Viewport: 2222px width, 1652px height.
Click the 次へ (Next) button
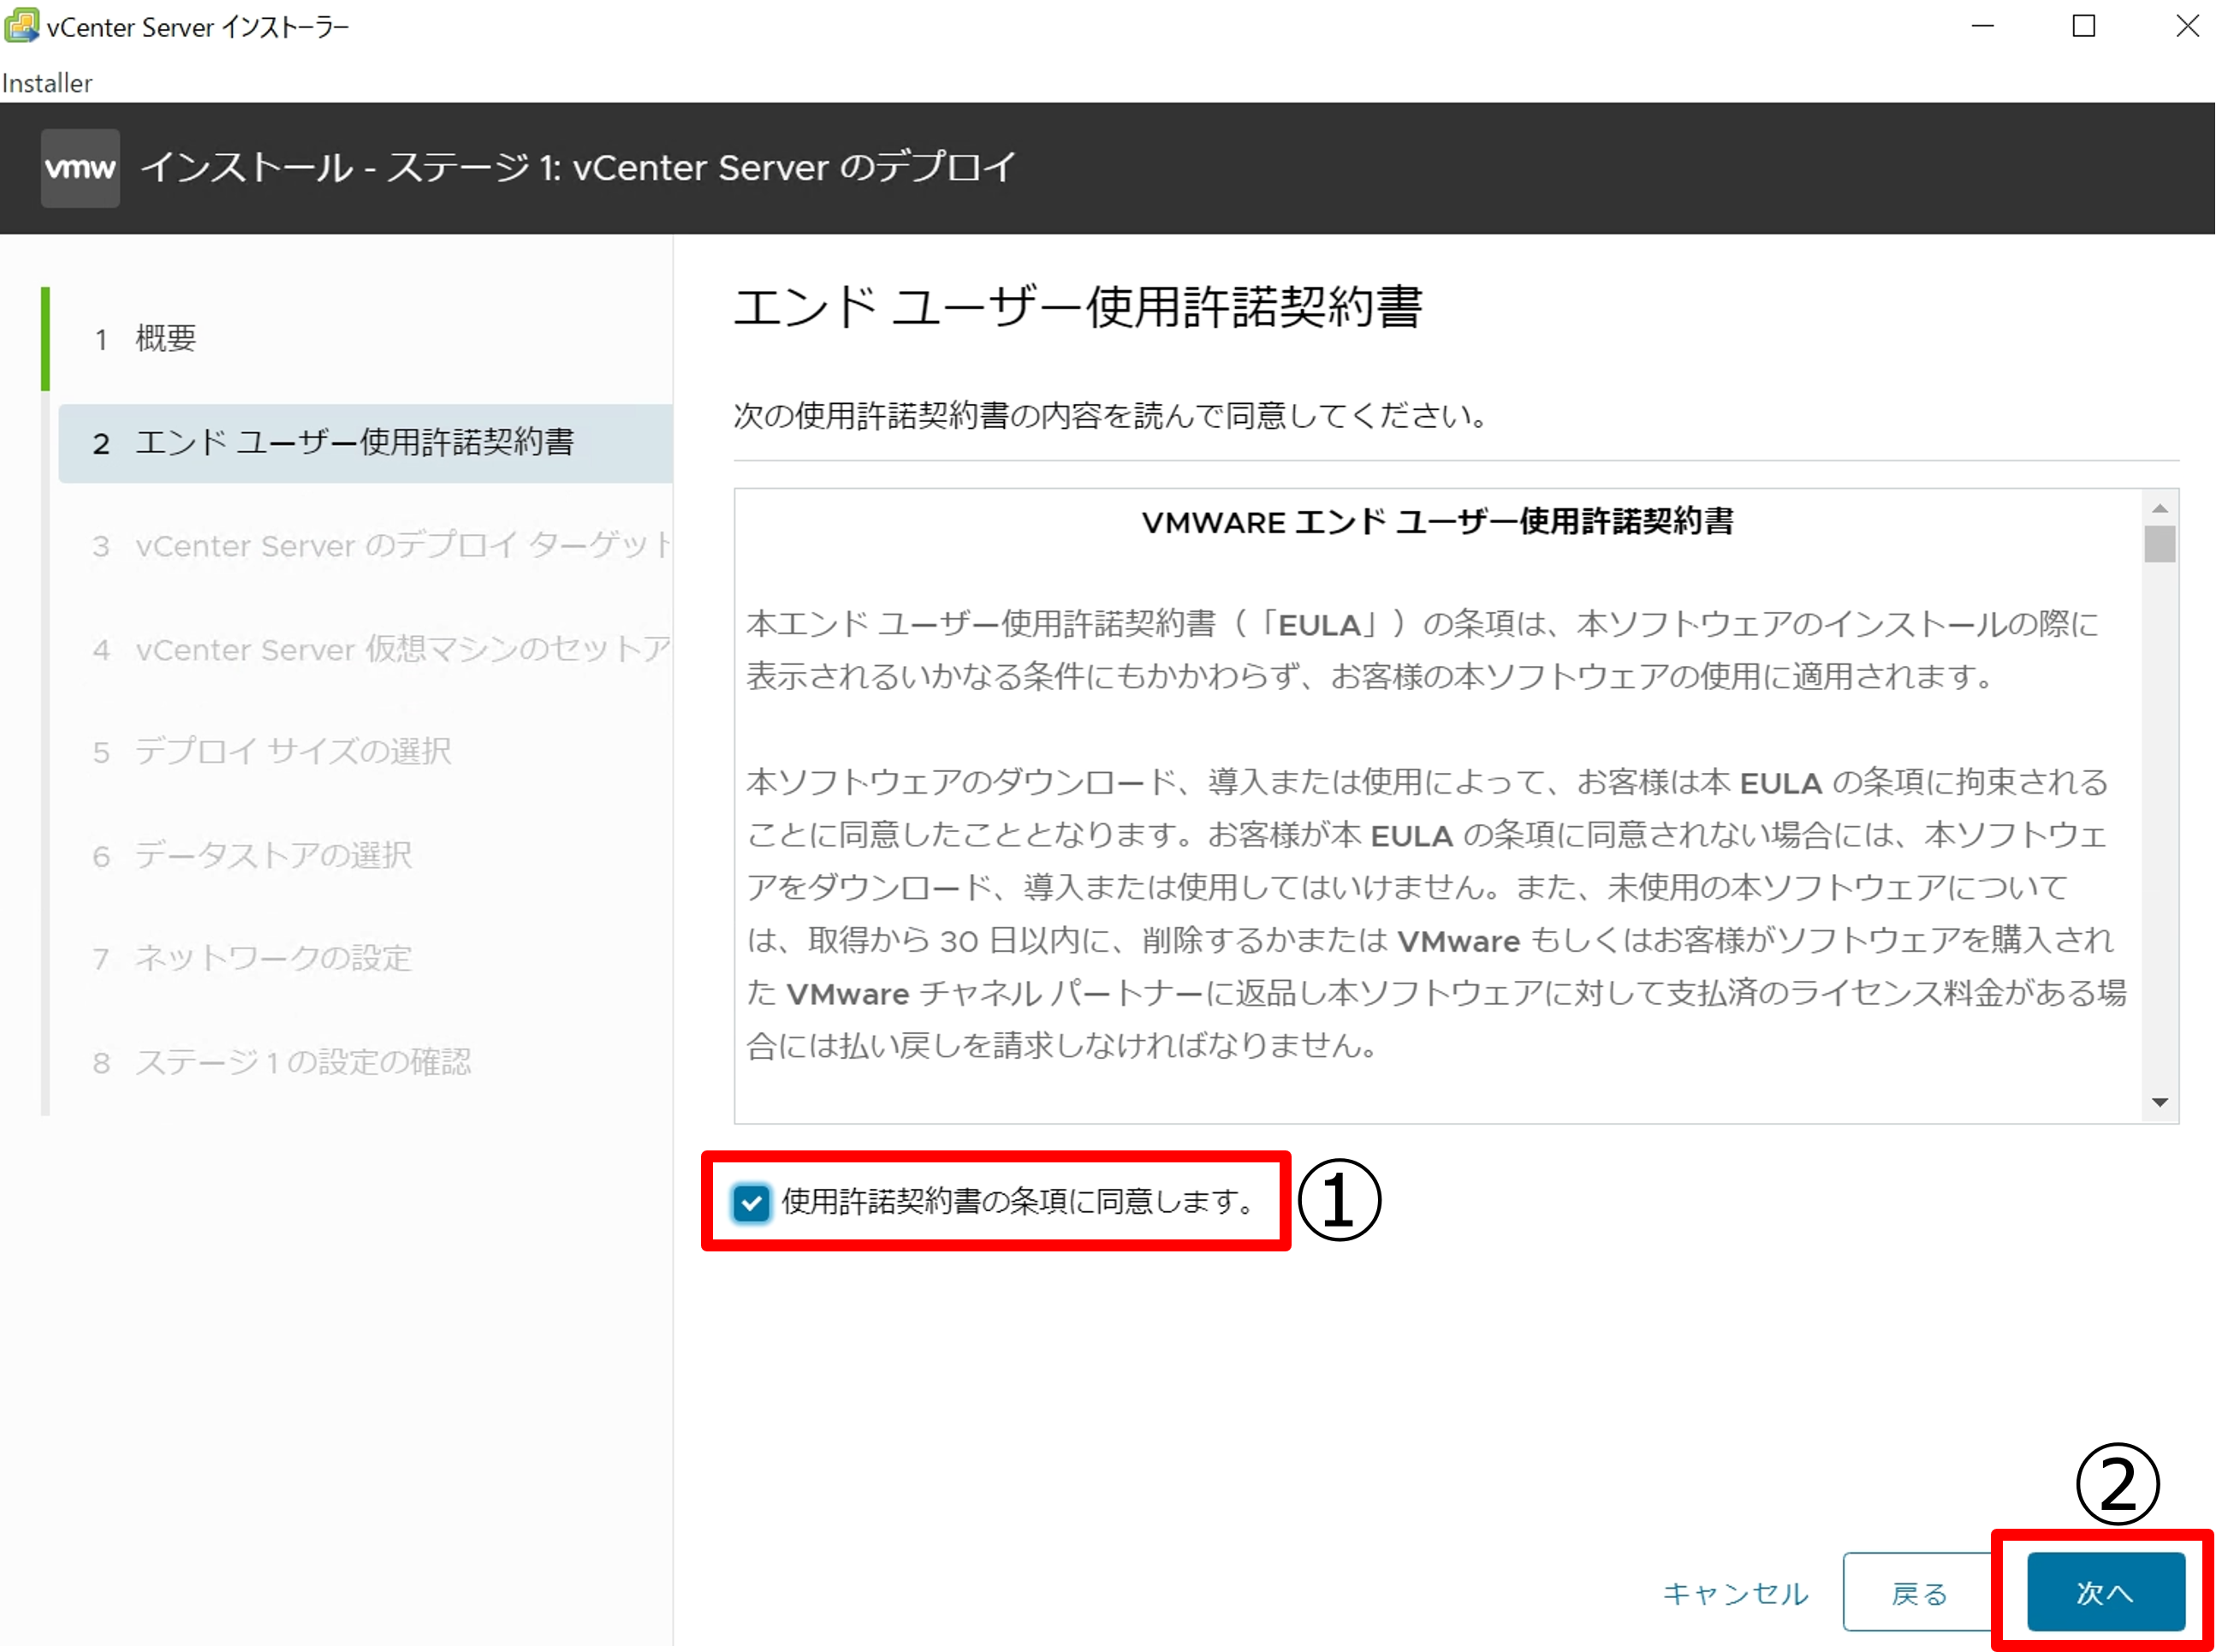point(2105,1592)
